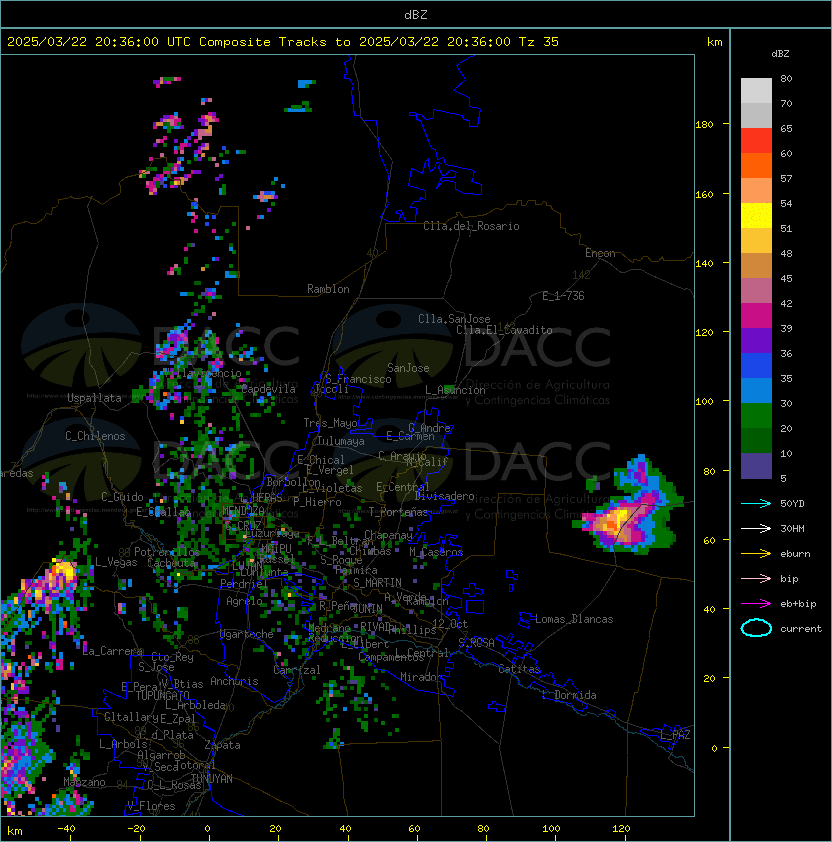This screenshot has height=842, width=832.
Task: Click the 'Encon' place label
Action: [x=600, y=253]
